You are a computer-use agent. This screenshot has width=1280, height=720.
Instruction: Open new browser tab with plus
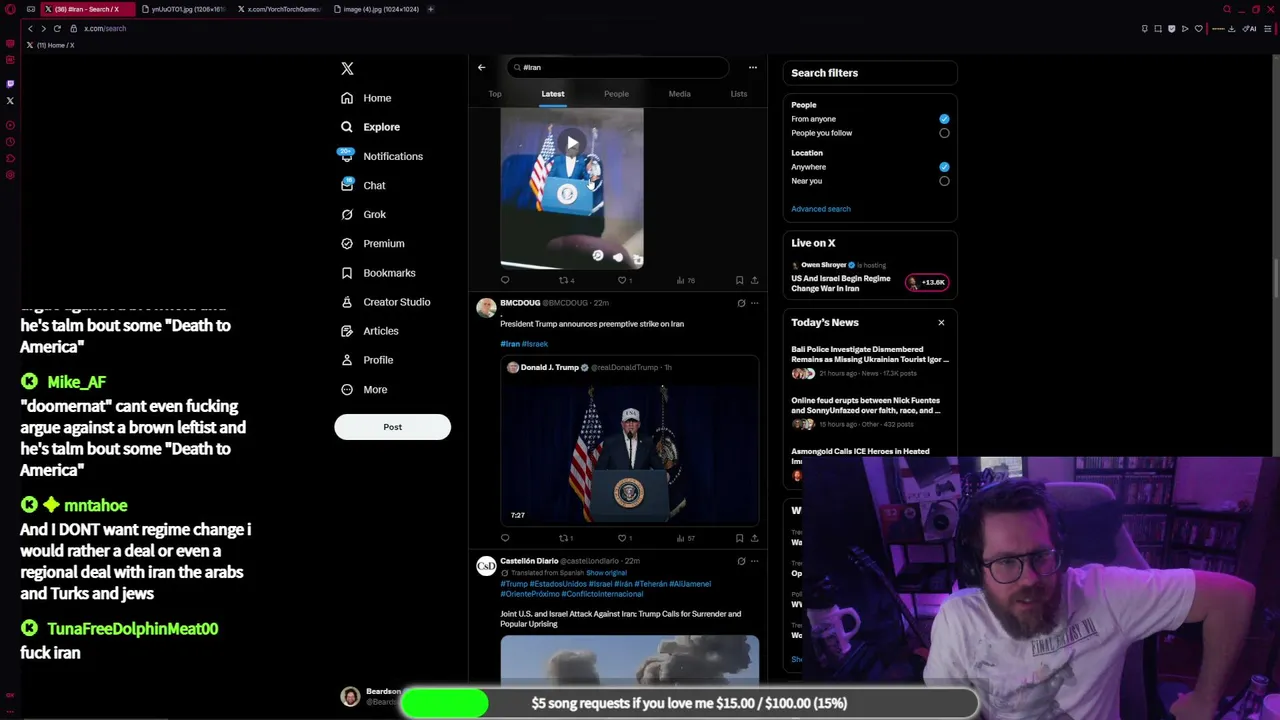point(430,9)
